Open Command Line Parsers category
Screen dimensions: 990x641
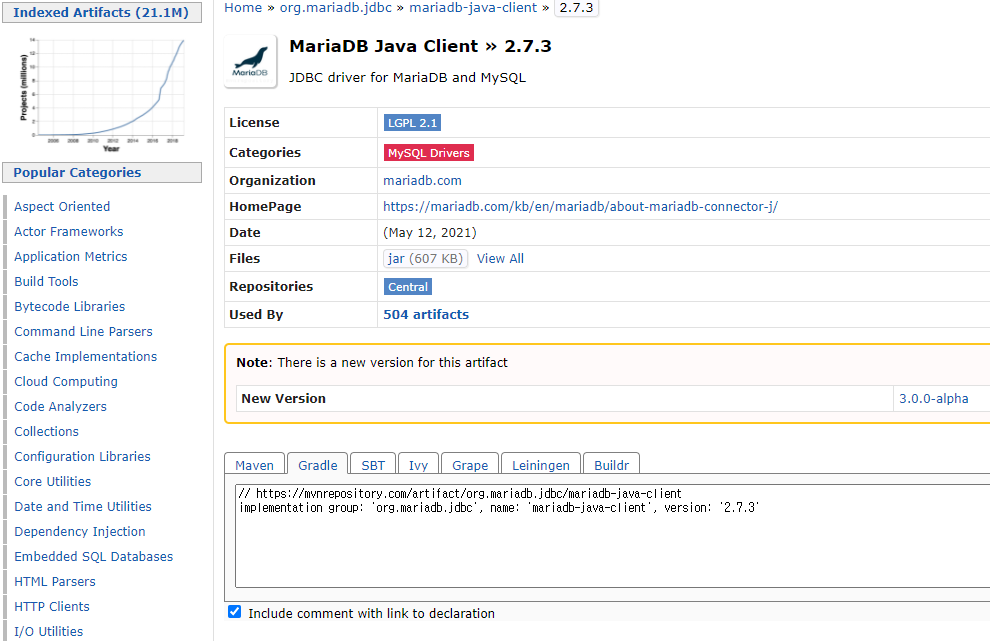[83, 332]
